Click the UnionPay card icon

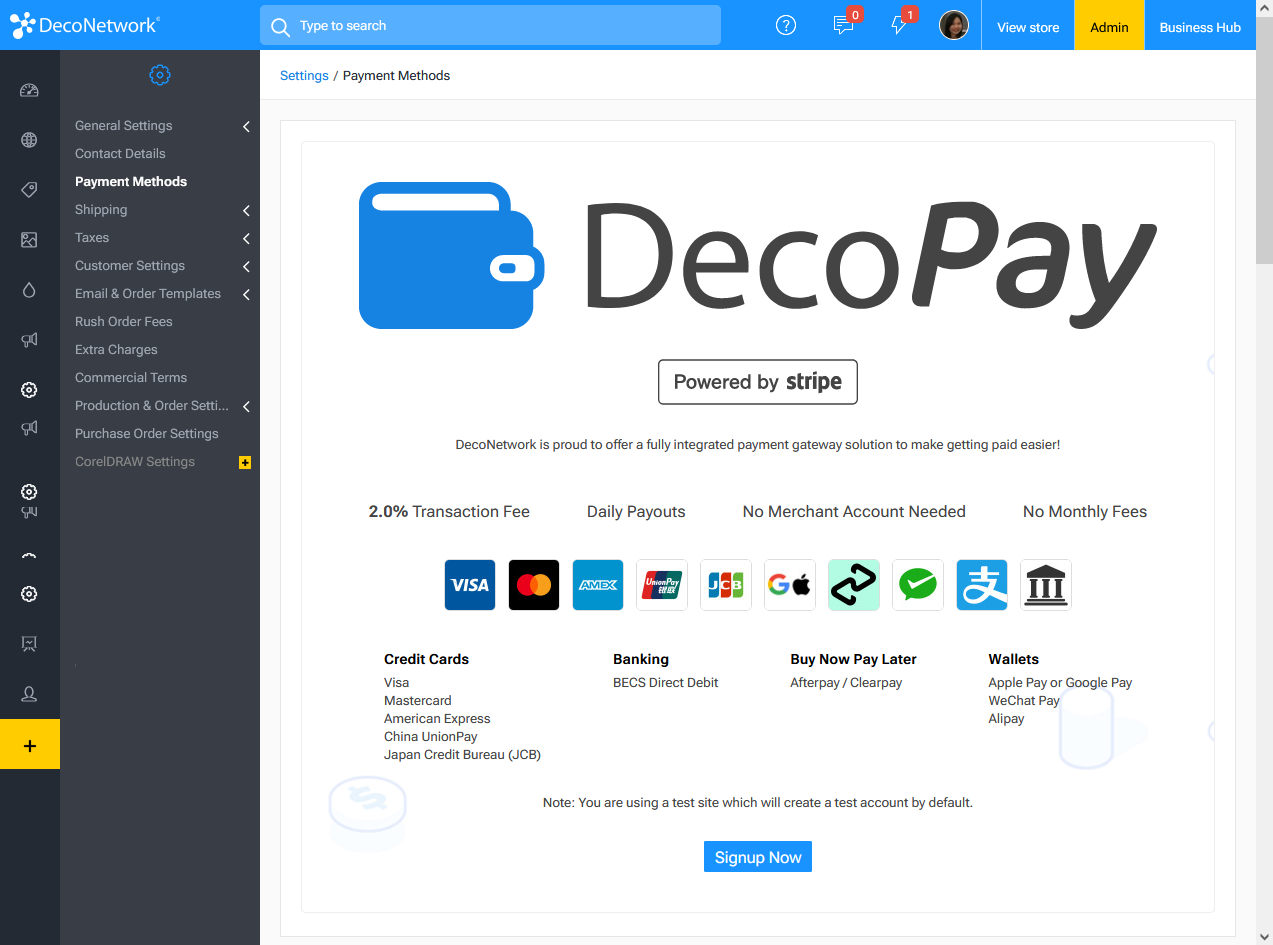[x=662, y=585]
